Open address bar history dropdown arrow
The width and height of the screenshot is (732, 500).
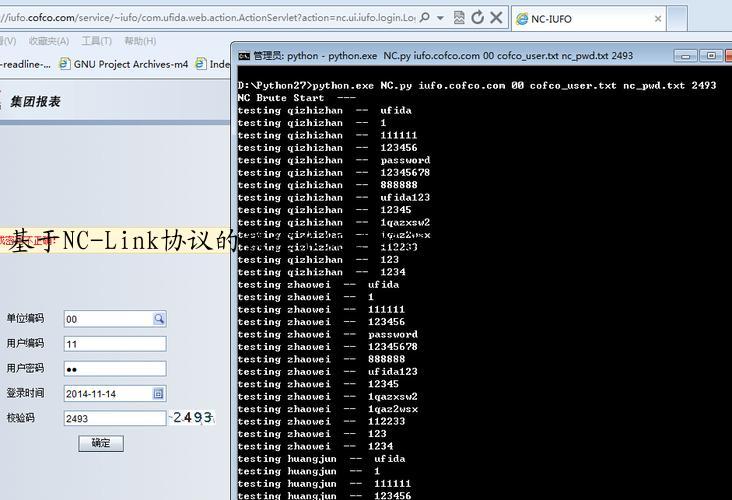(440, 18)
